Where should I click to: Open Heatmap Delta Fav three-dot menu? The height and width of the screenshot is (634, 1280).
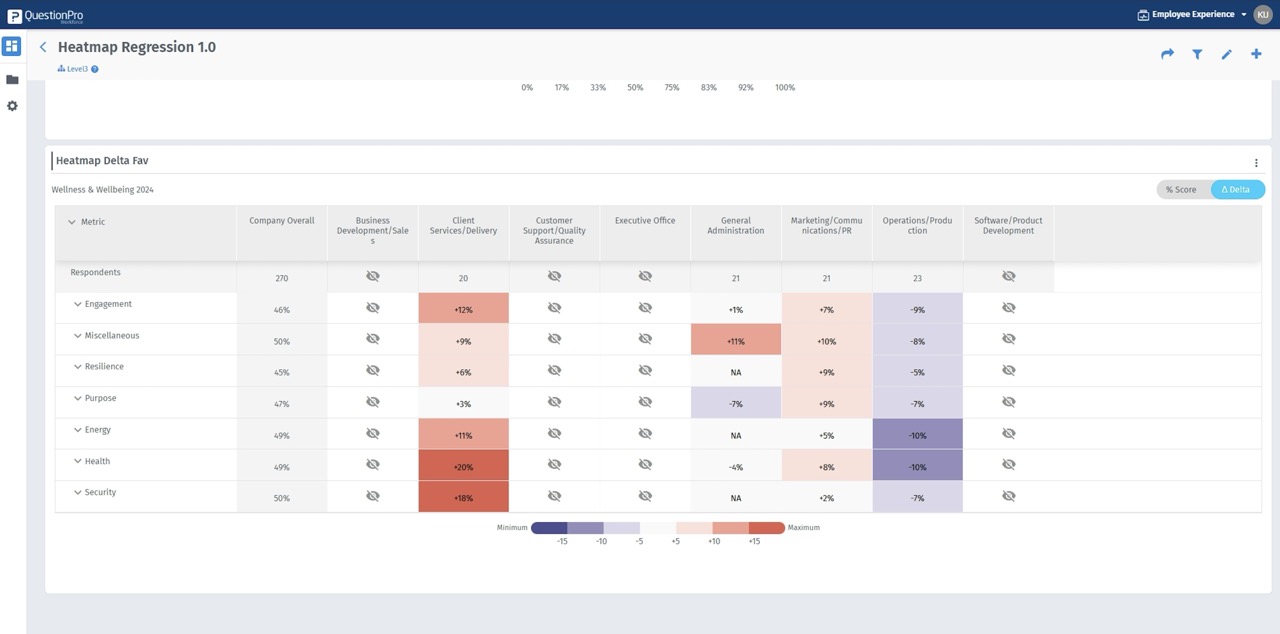tap(1256, 163)
